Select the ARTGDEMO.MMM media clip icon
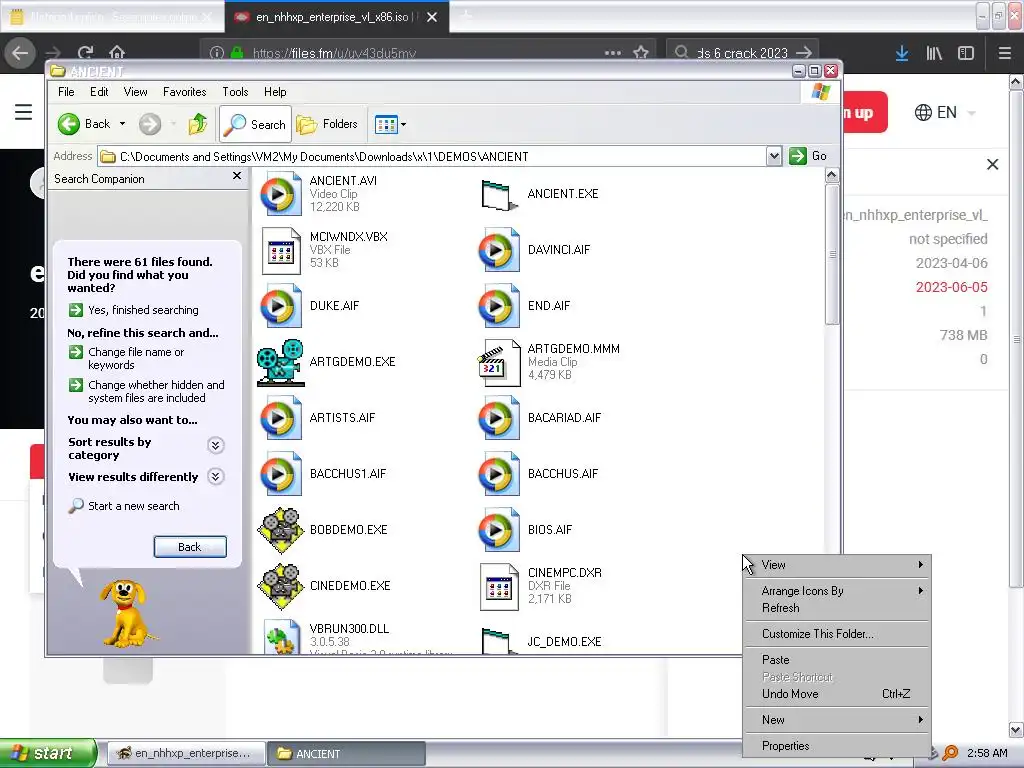Viewport: 1024px width, 768px height. 499,362
